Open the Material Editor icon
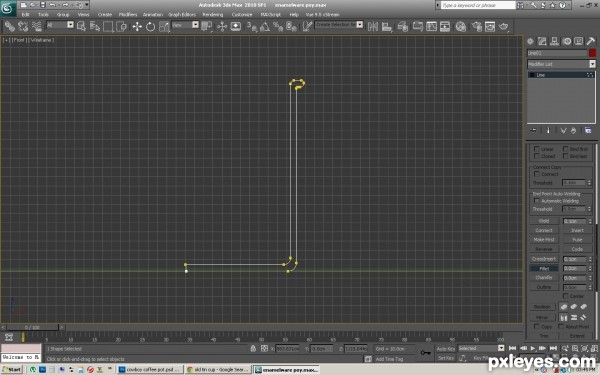The width and height of the screenshot is (600, 375). (x=461, y=26)
